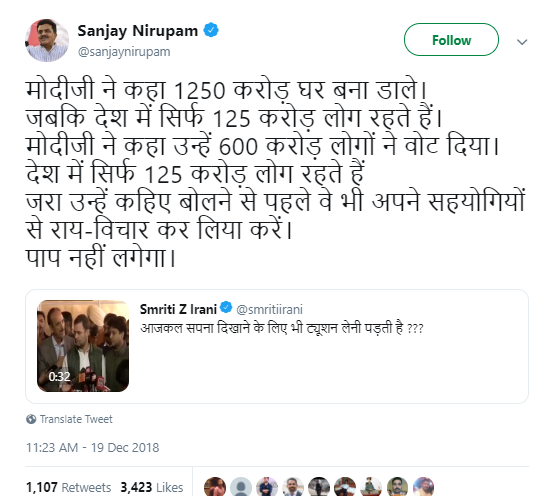Screen dimensions: 545x496
Task: Click the Follow button
Action: [x=451, y=40]
